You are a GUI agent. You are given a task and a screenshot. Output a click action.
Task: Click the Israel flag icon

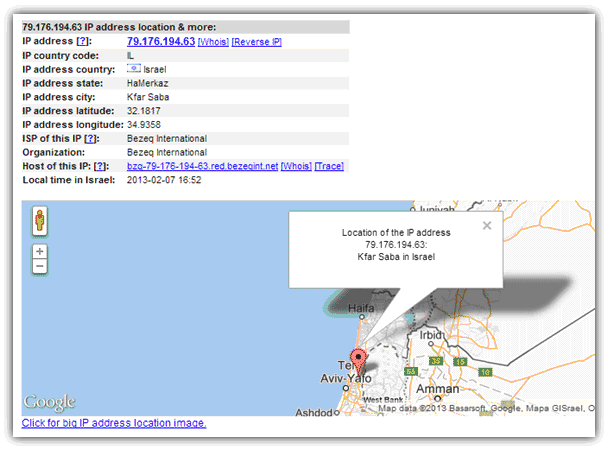point(135,68)
